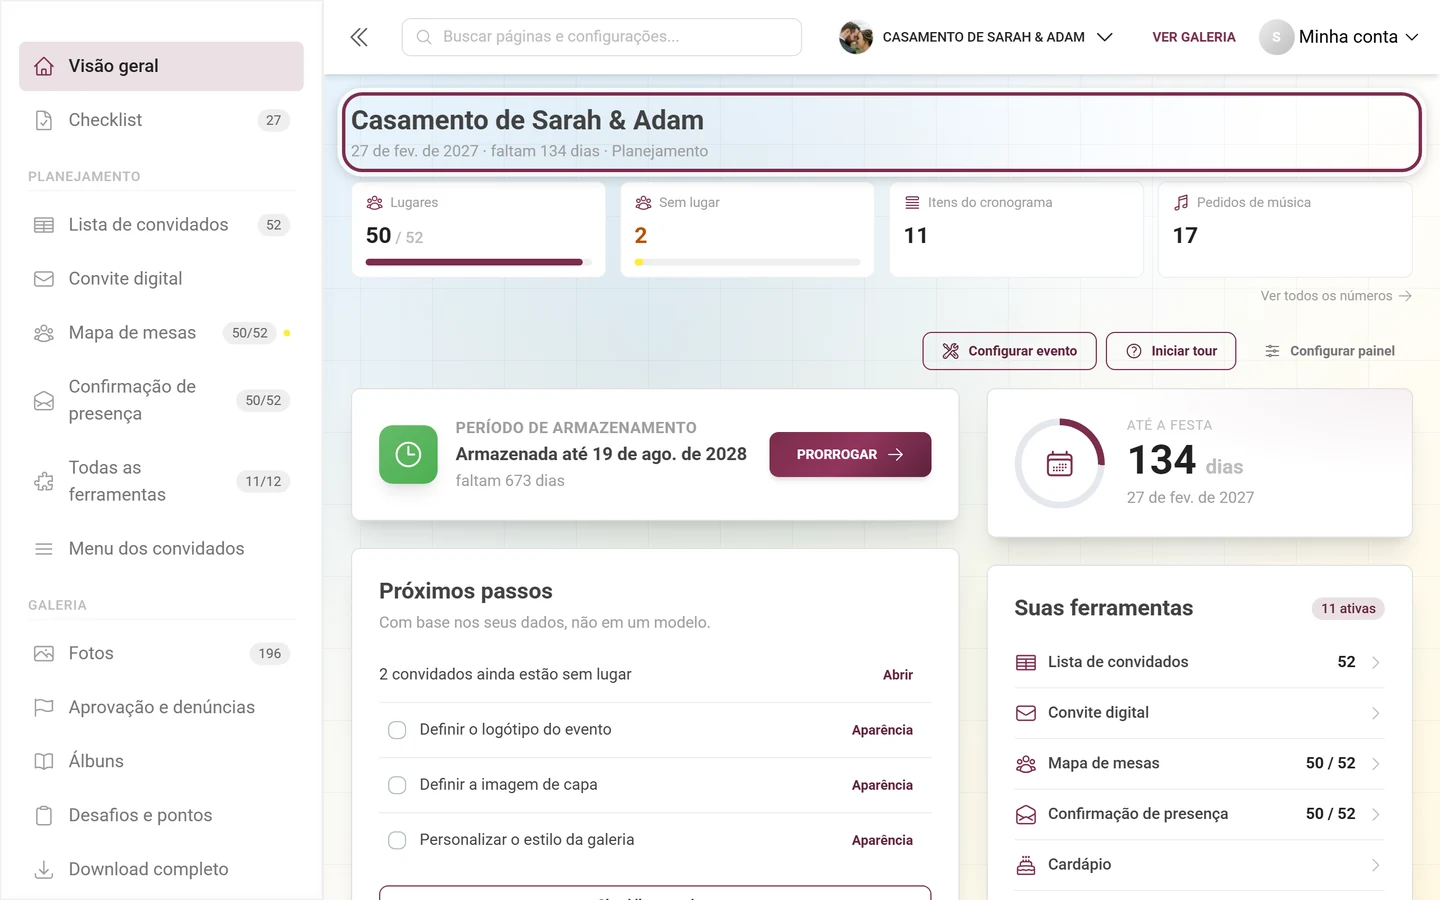Image resolution: width=1440 pixels, height=900 pixels.
Task: Click the Álbuns book icon
Action: point(44,761)
